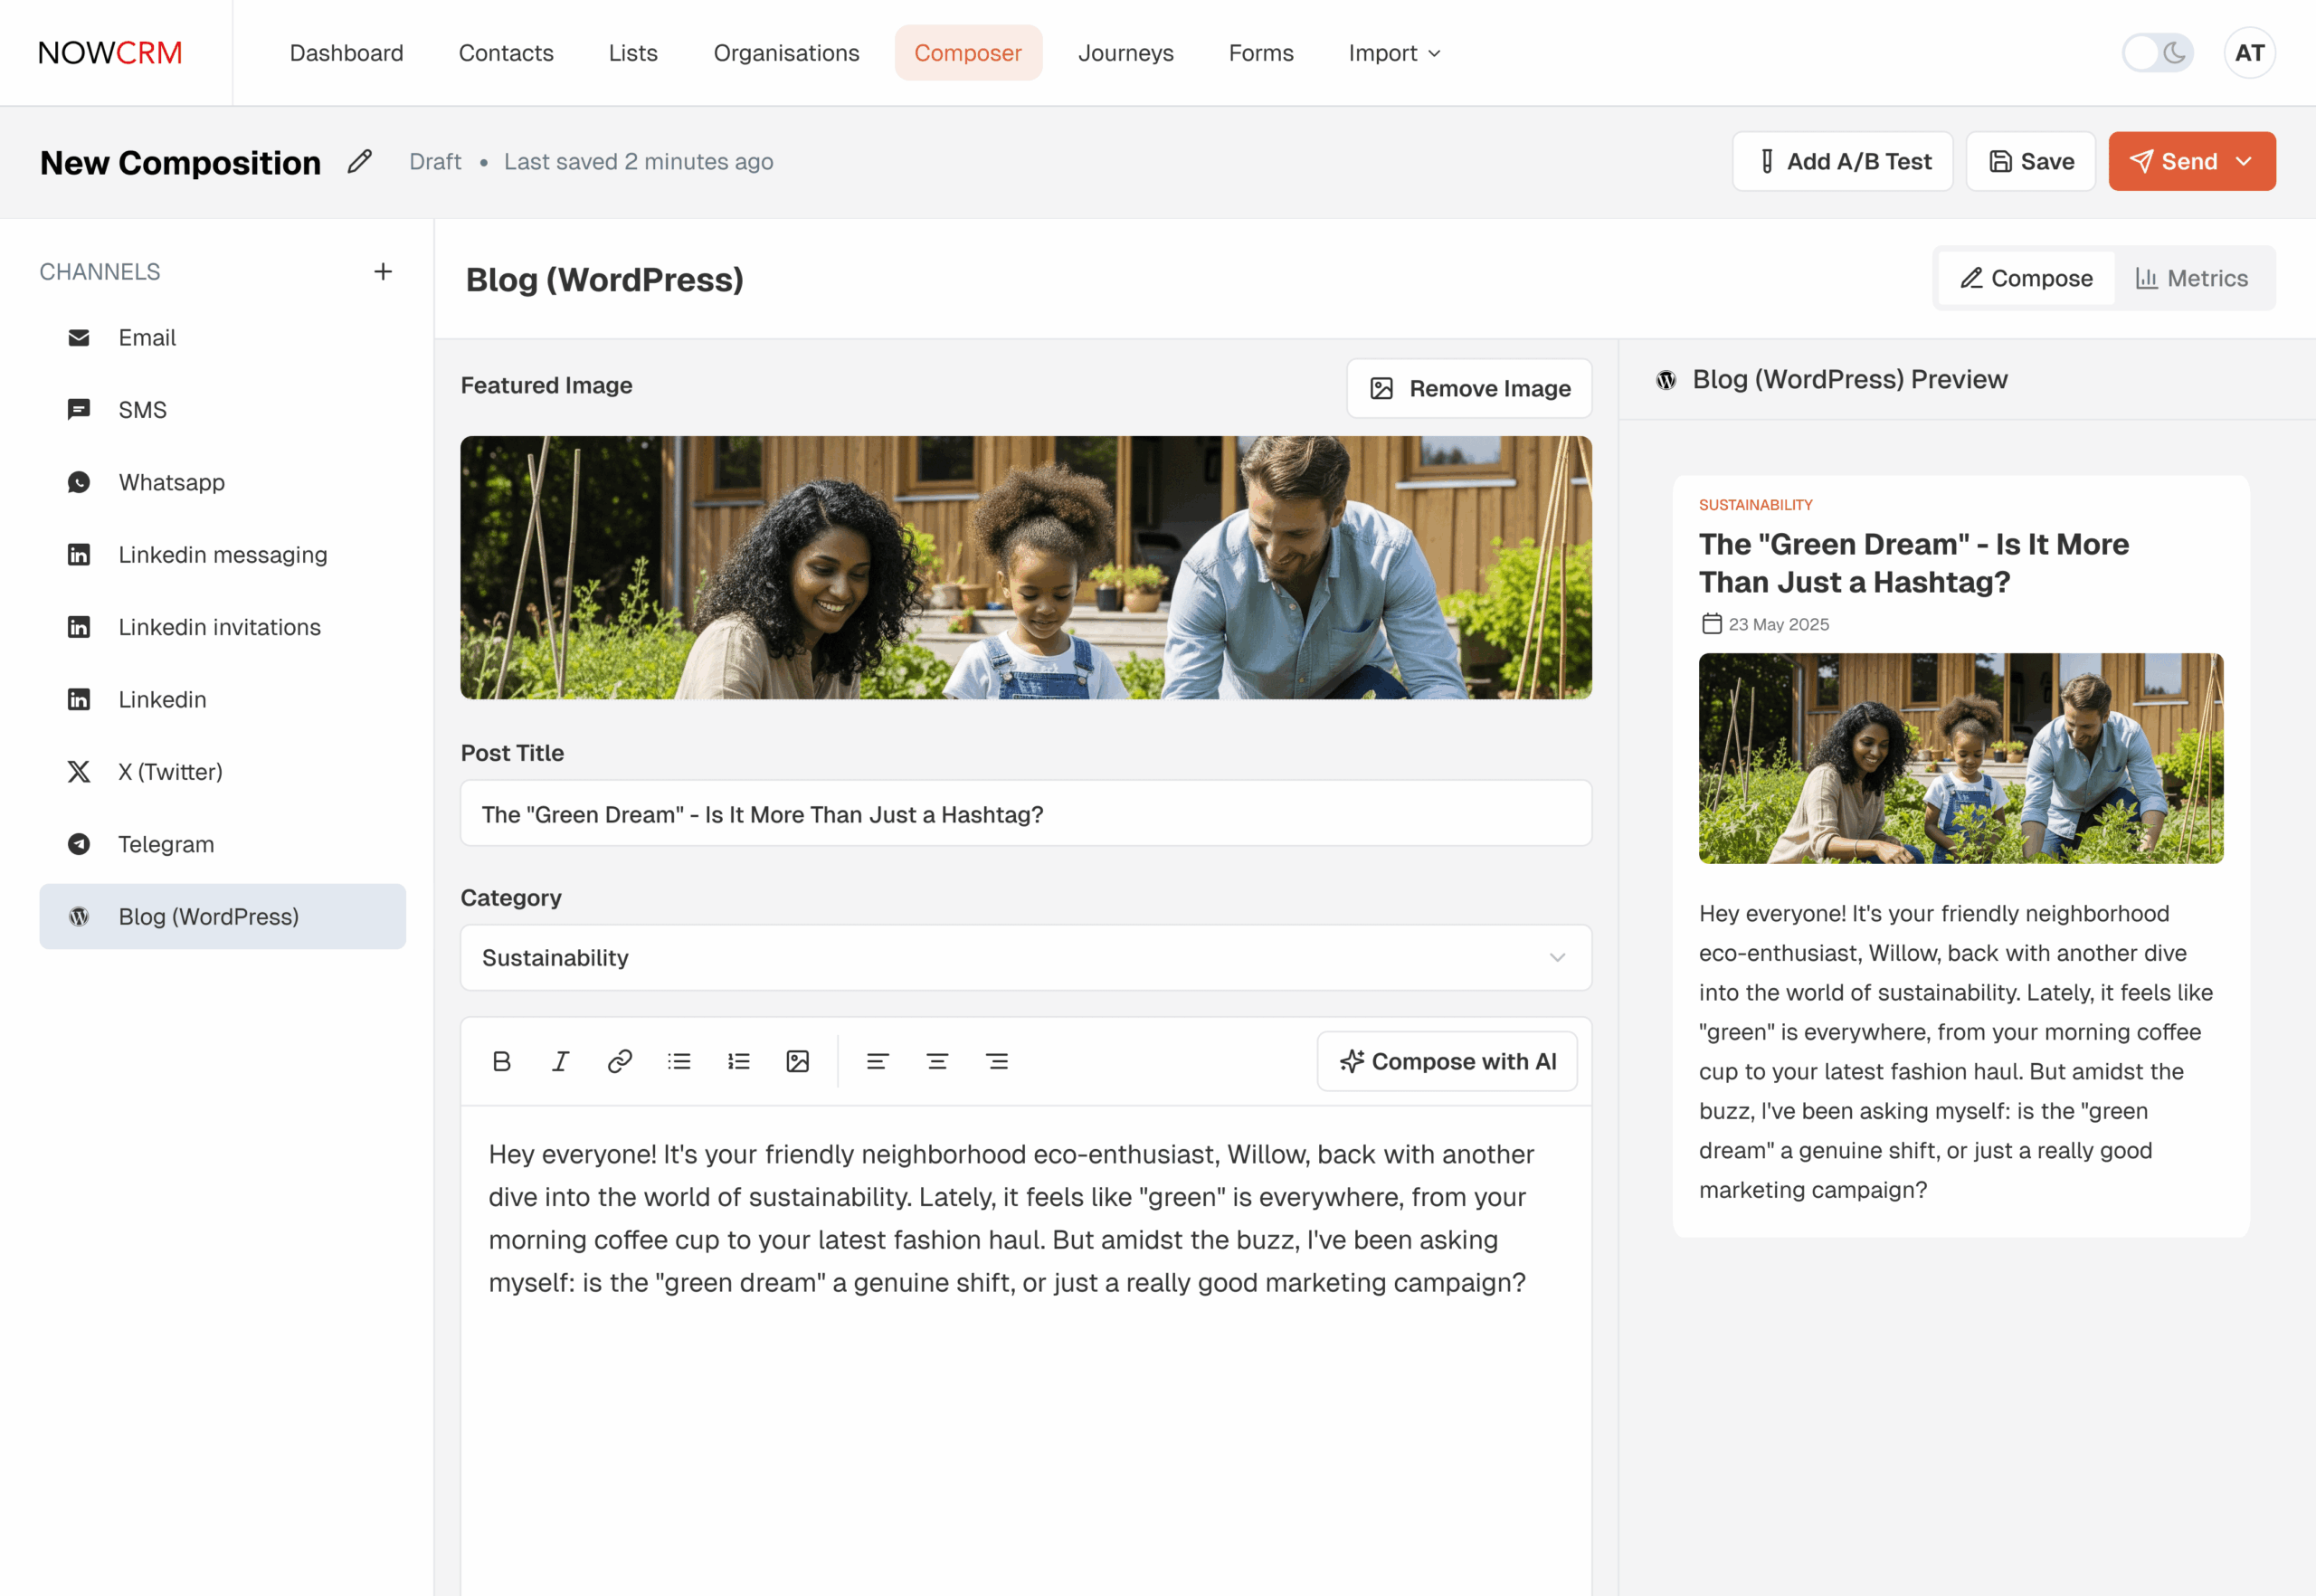Open the Composer page

[x=968, y=53]
